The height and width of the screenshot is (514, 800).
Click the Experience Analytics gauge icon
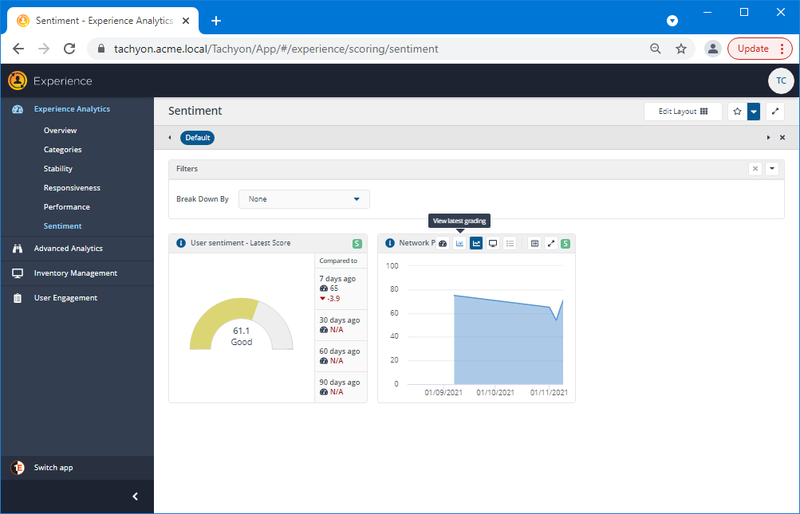click(17, 109)
